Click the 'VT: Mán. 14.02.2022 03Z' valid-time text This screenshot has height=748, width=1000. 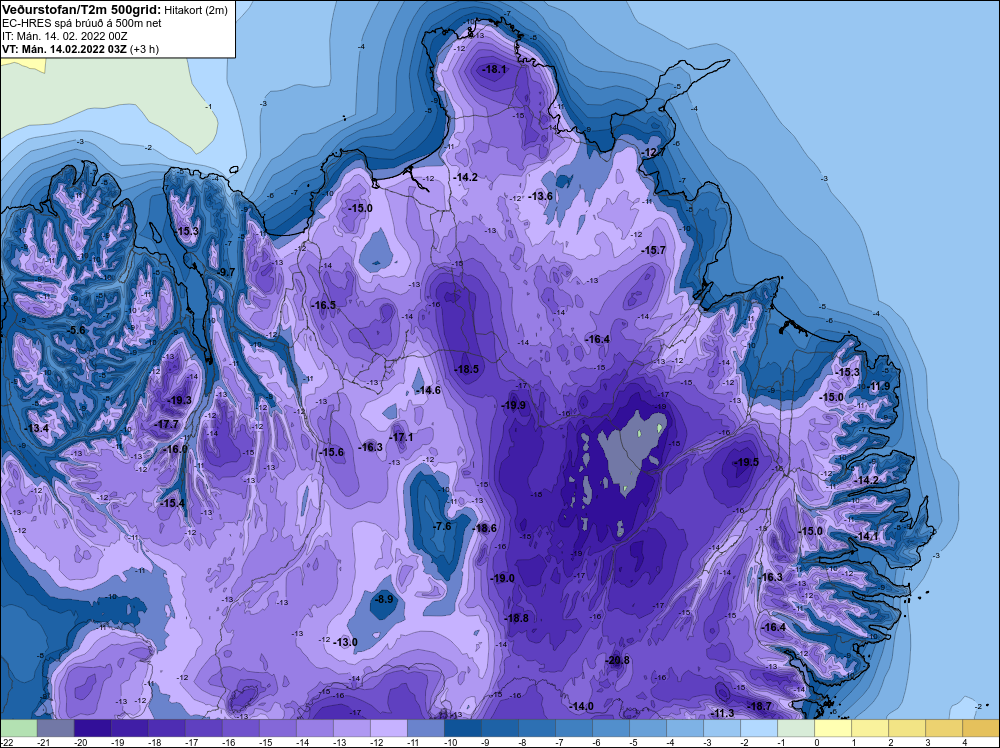[x=64, y=49]
